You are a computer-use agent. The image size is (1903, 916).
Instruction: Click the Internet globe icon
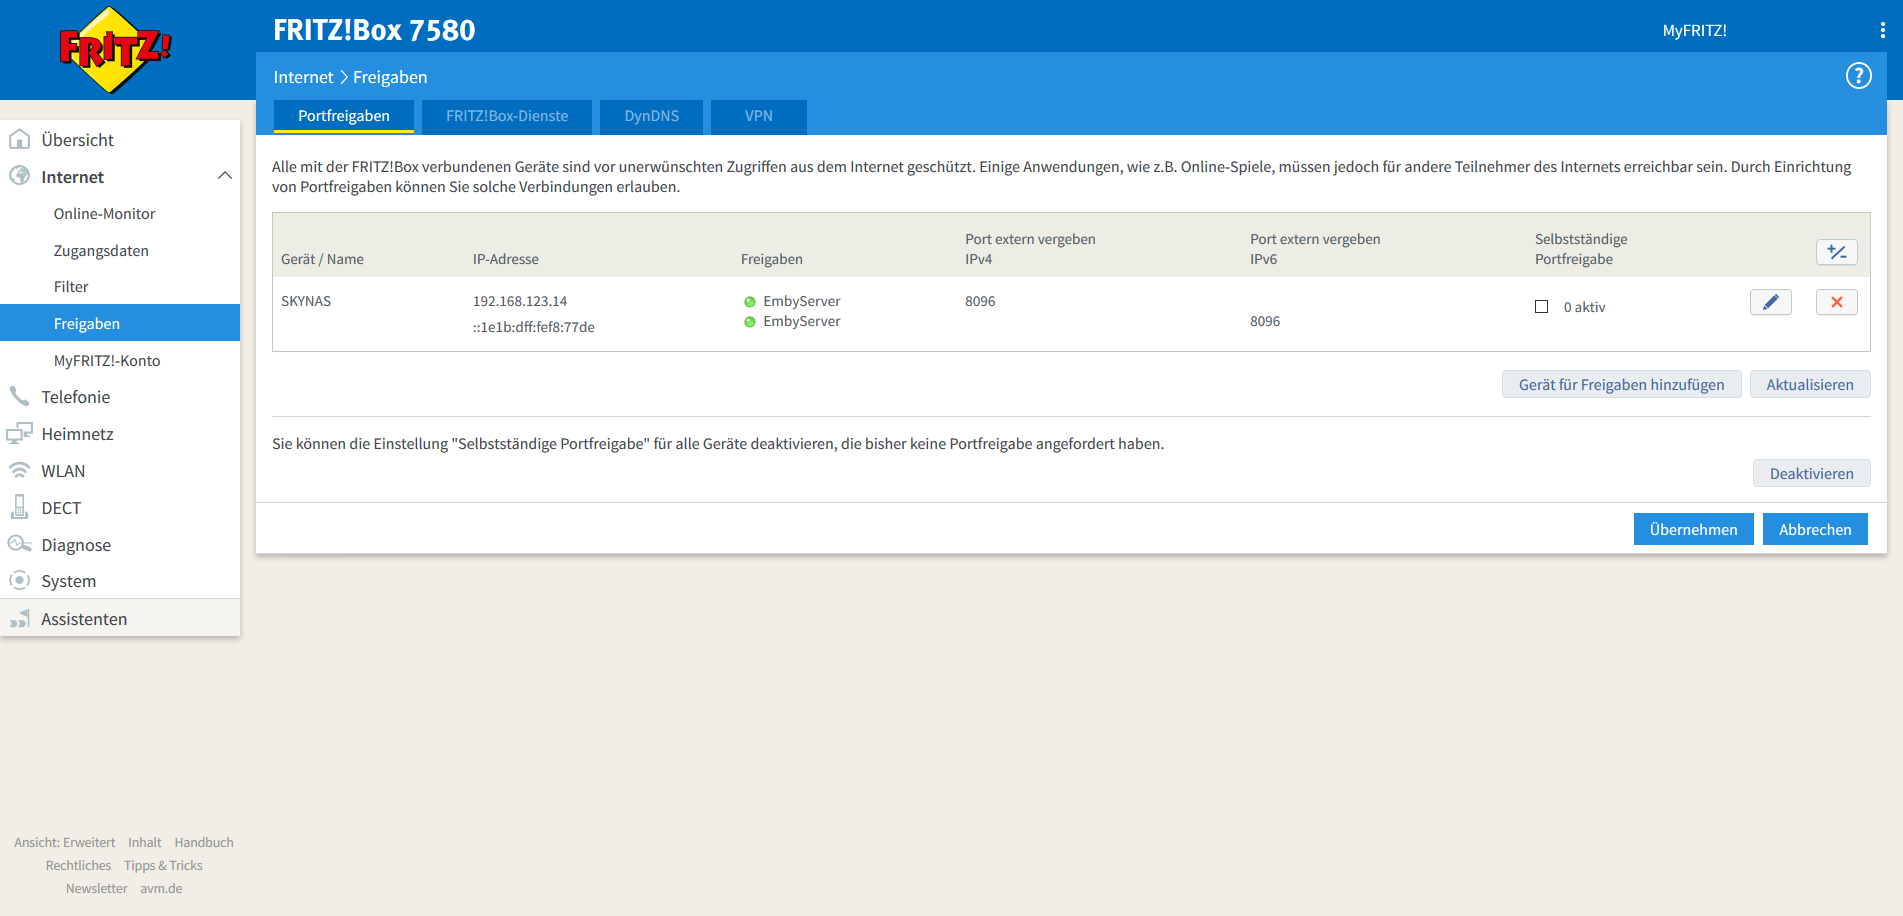(19, 176)
